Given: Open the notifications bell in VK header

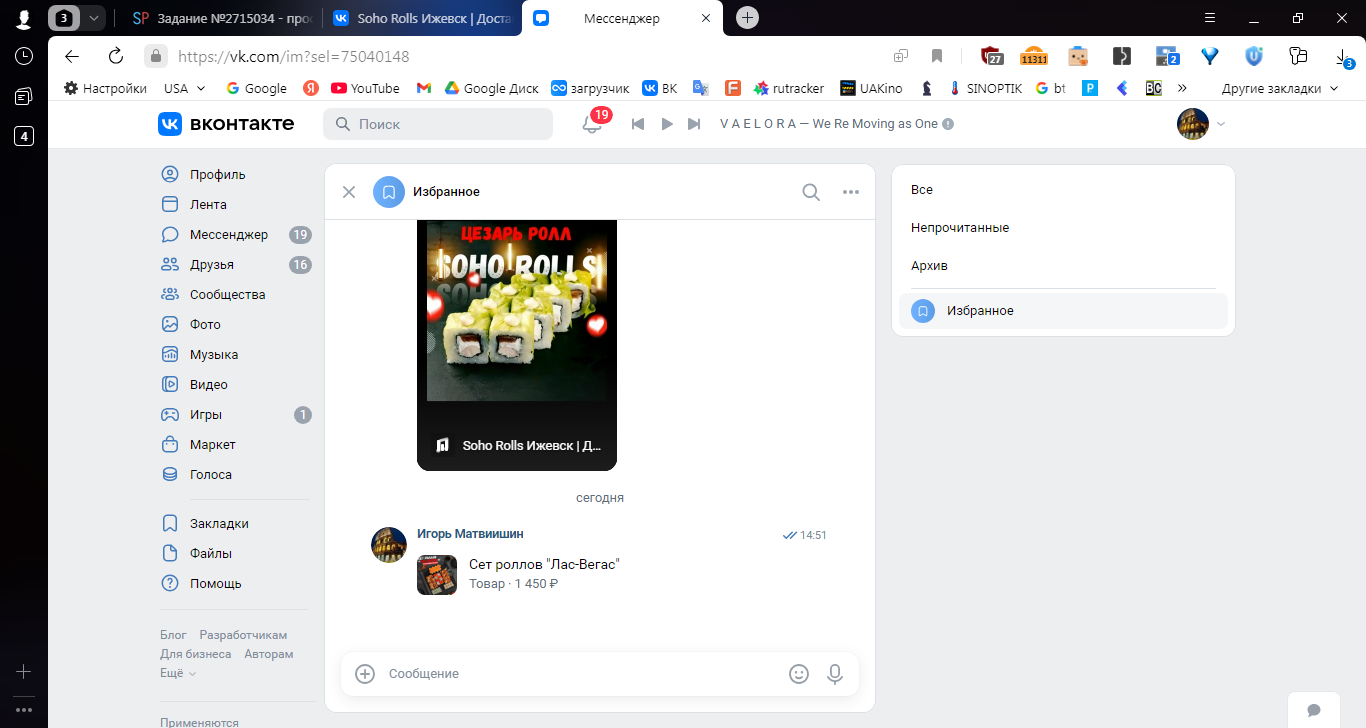Looking at the screenshot, I should pyautogui.click(x=592, y=124).
